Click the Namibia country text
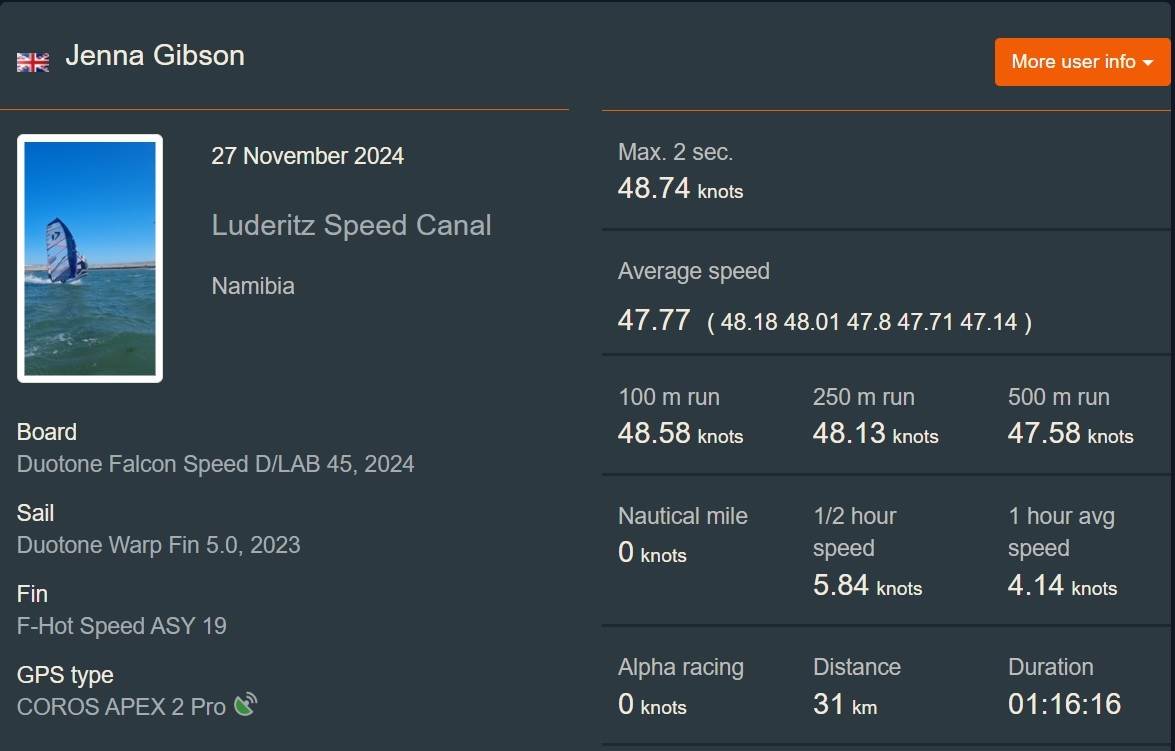 tap(253, 286)
